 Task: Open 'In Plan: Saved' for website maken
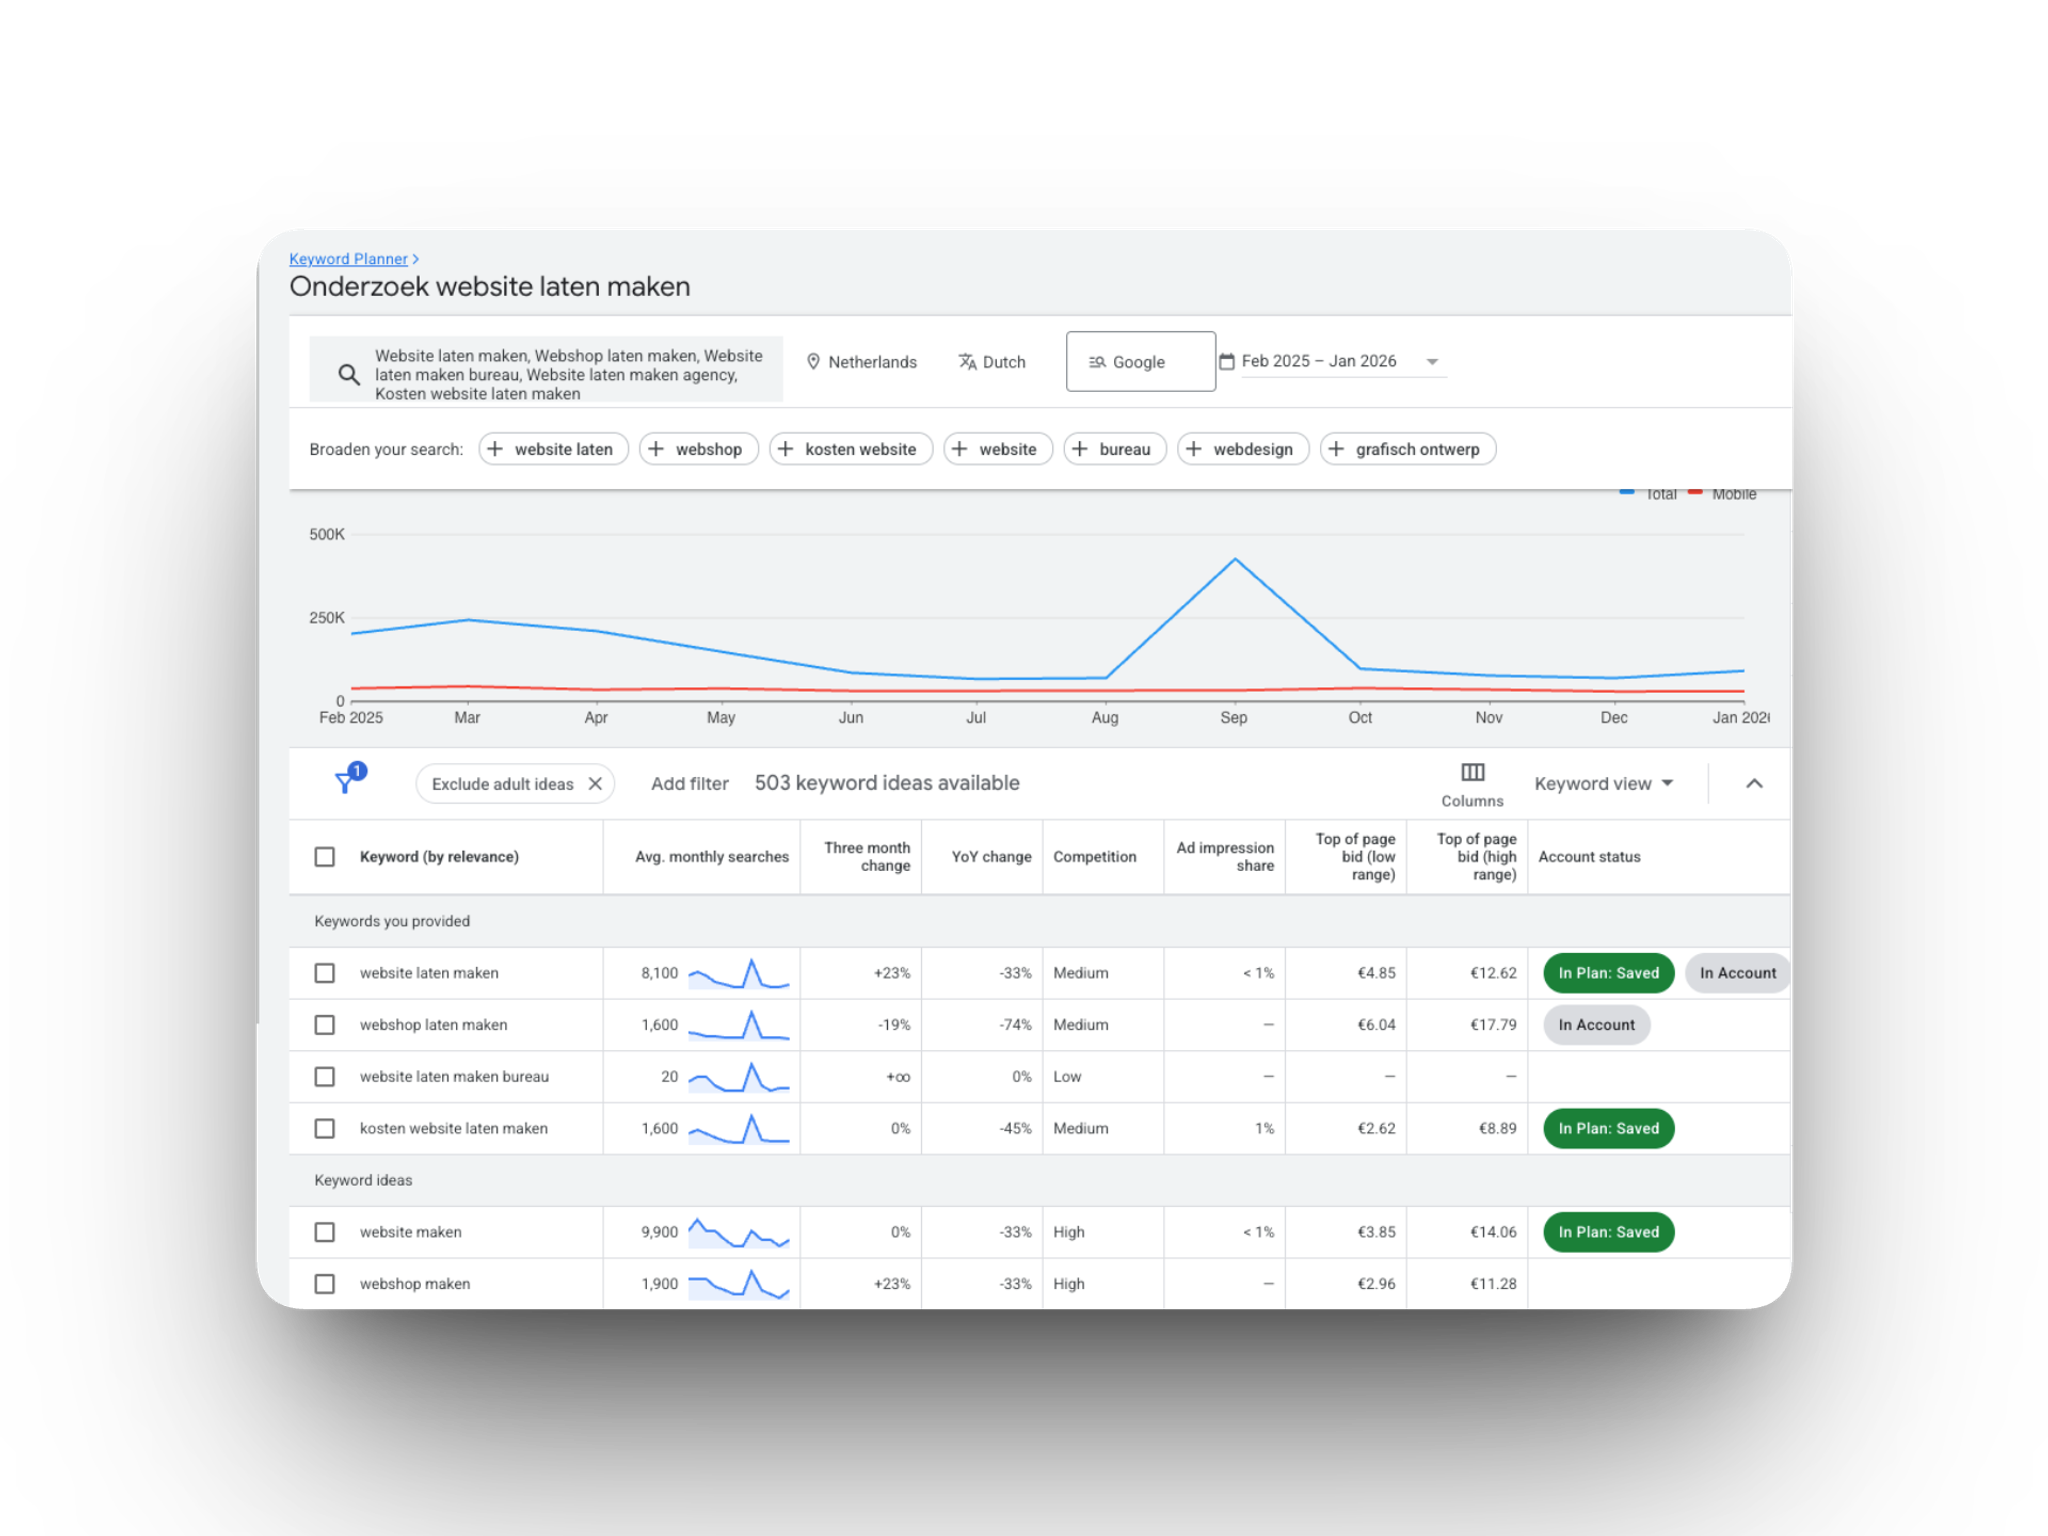tap(1608, 1232)
